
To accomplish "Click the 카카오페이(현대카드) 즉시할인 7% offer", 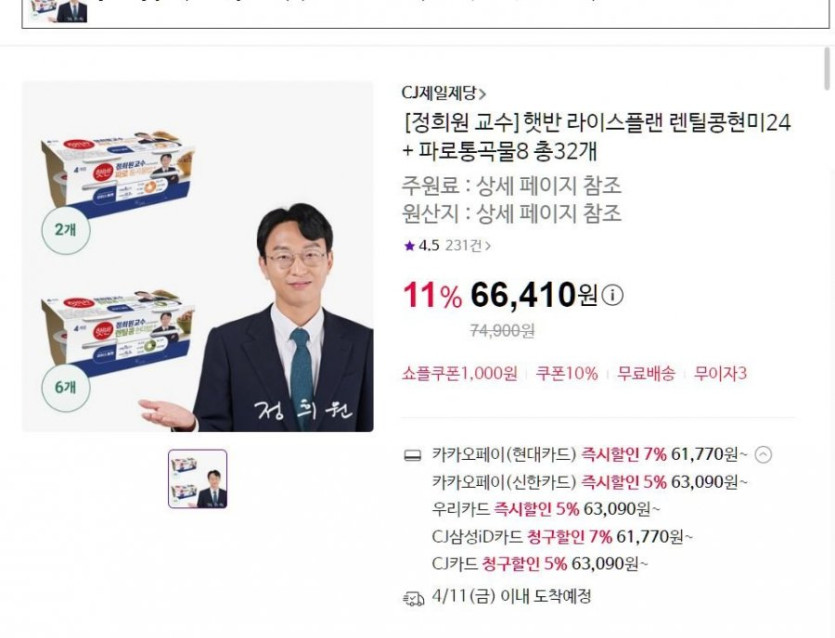I will (590, 455).
